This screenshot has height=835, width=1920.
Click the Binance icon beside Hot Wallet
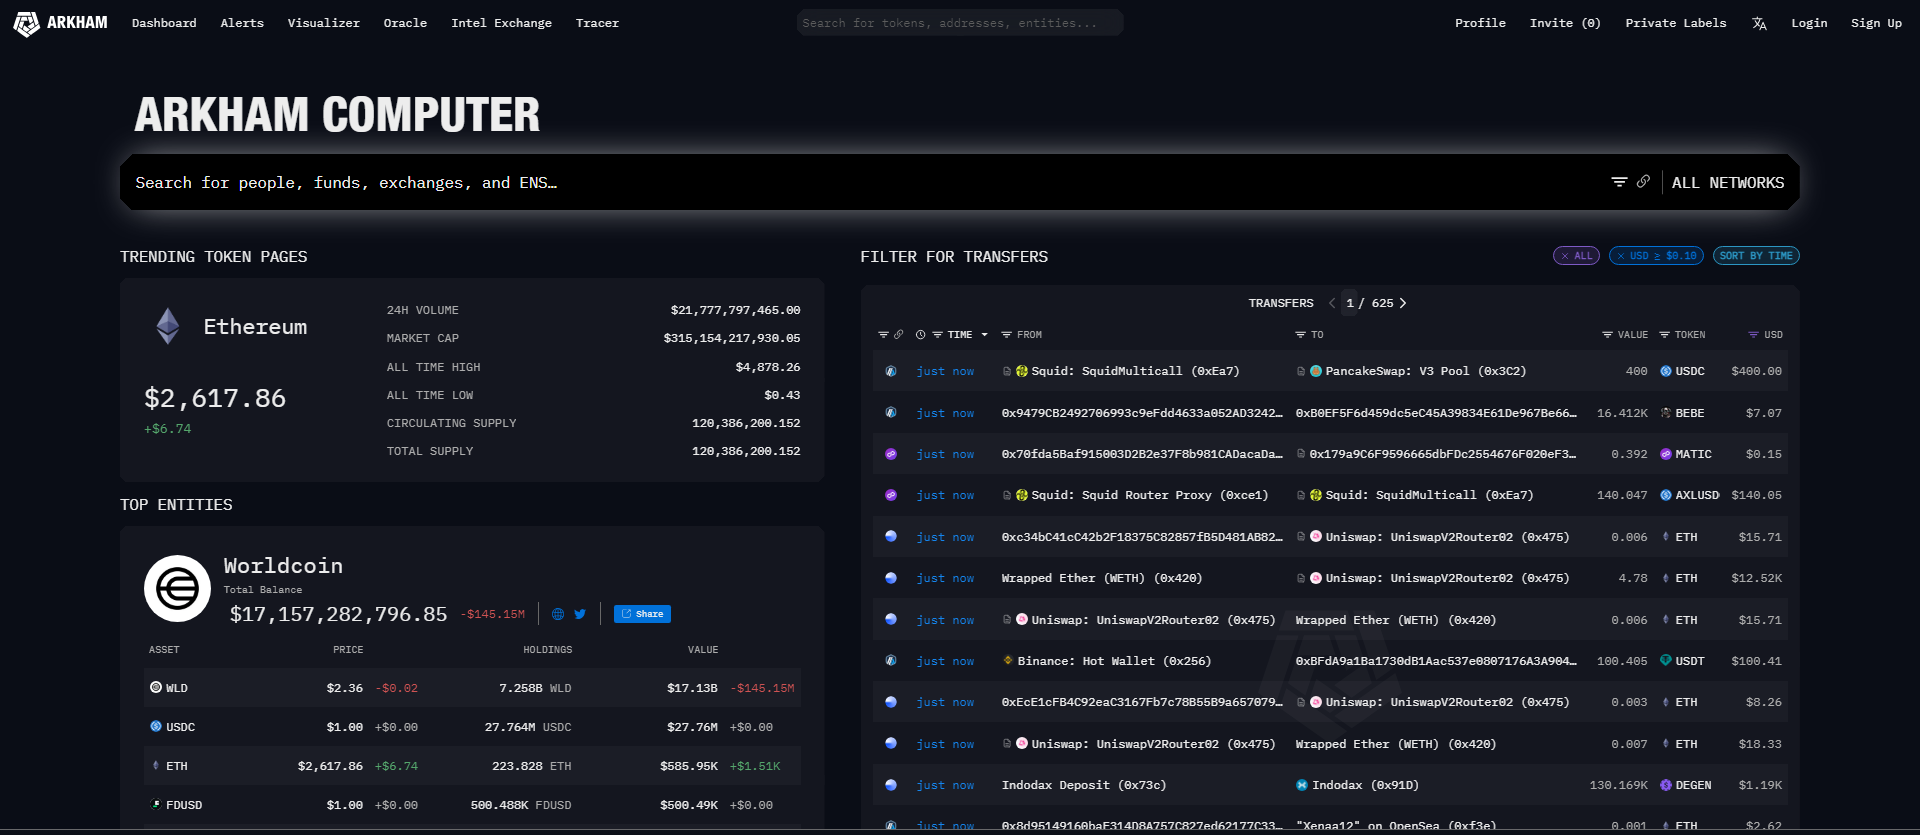pos(1008,660)
